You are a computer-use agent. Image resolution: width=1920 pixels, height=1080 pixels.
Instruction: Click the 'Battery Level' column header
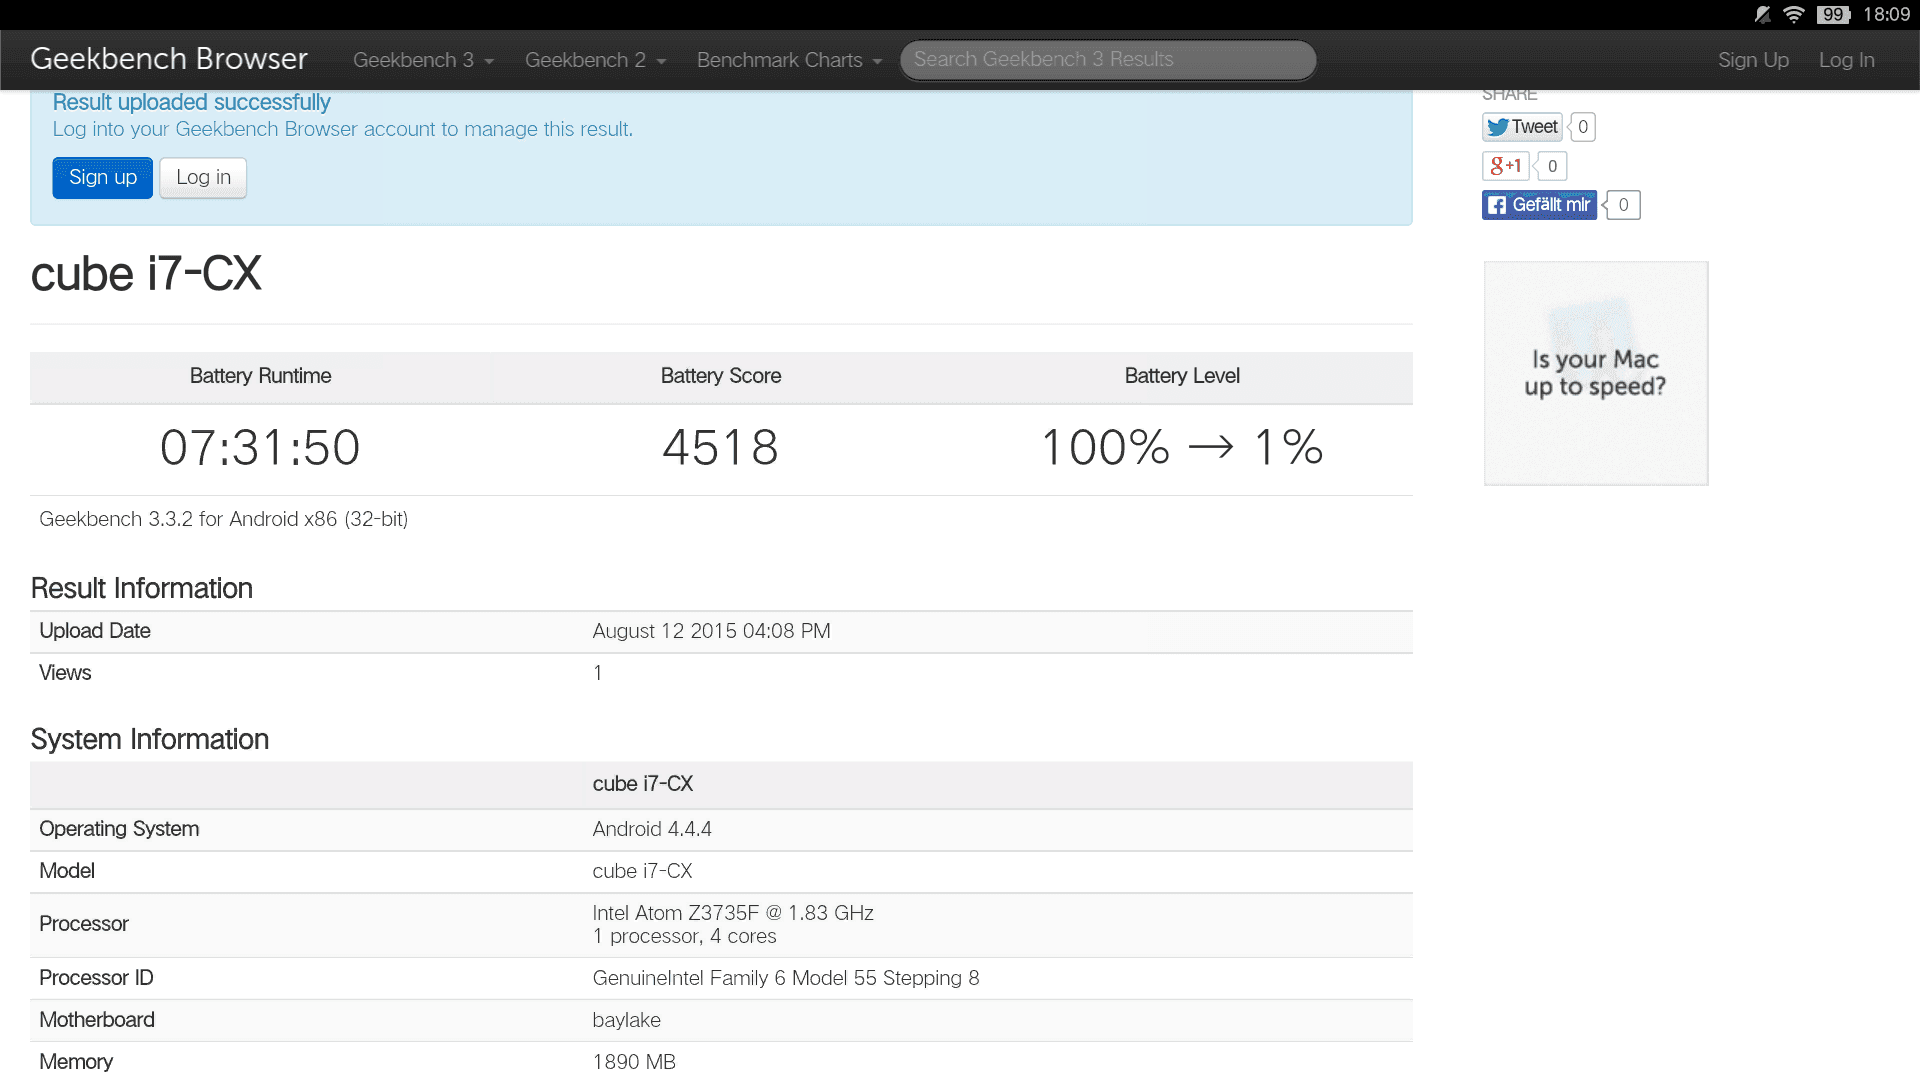1182,376
